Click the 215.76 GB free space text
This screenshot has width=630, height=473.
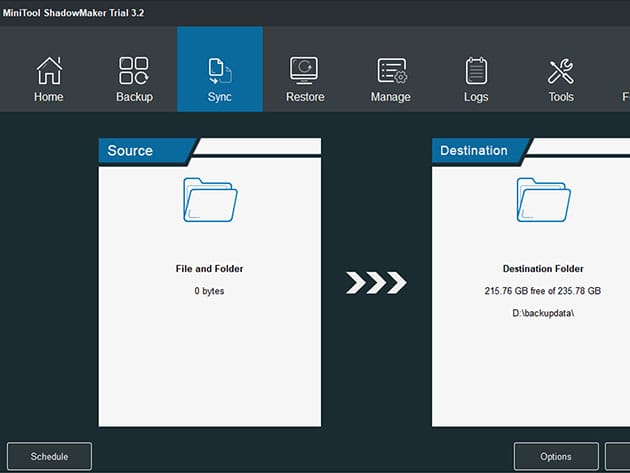click(x=543, y=290)
